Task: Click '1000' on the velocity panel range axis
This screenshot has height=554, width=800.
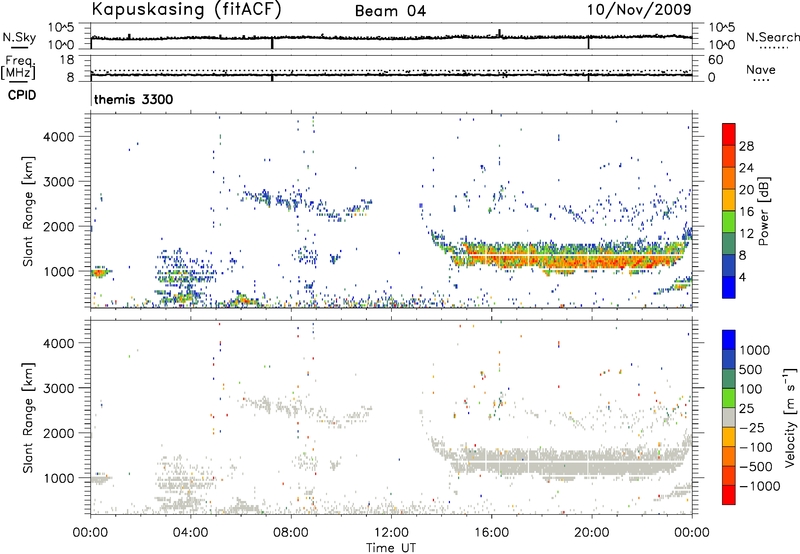Action: tap(59, 478)
